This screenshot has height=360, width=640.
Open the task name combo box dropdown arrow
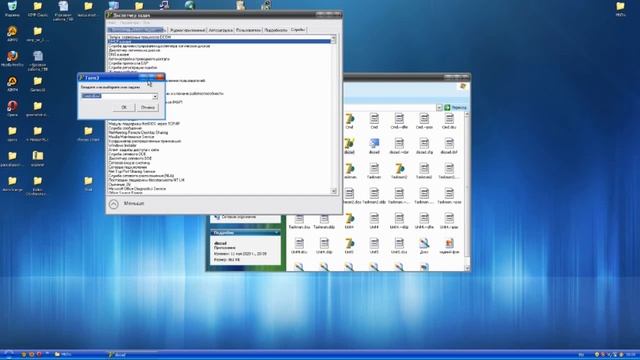(x=155, y=96)
